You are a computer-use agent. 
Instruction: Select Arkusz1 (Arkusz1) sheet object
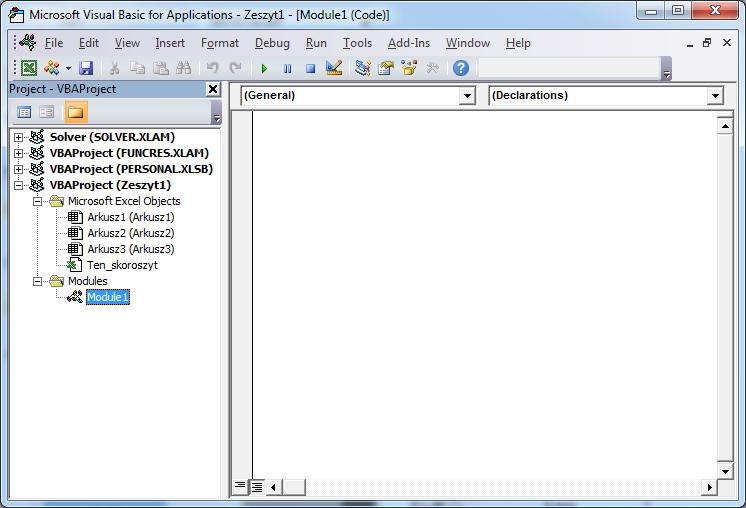point(131,217)
